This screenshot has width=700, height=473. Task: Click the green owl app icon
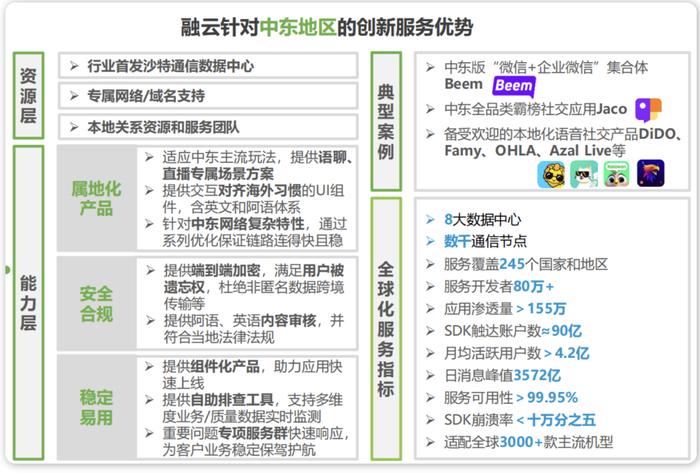coord(617,174)
